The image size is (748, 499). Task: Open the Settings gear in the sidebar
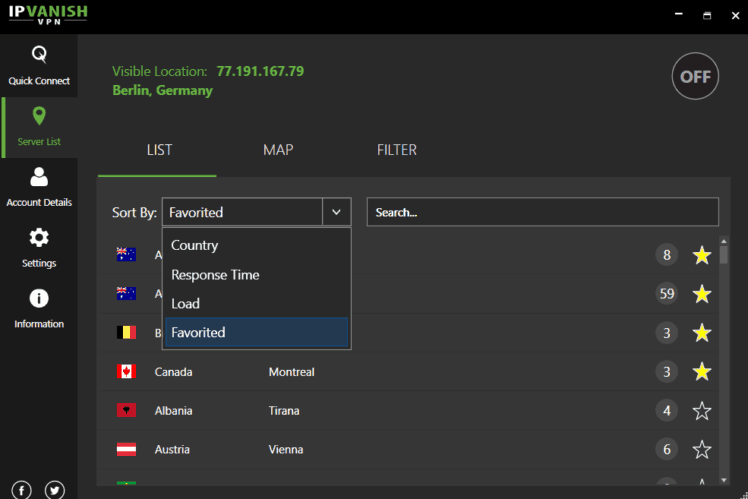point(39,248)
